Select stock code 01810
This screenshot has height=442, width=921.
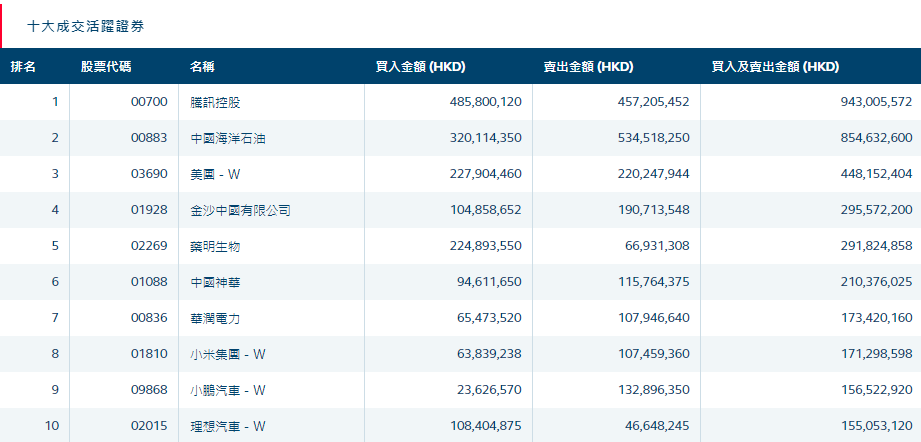(x=149, y=353)
